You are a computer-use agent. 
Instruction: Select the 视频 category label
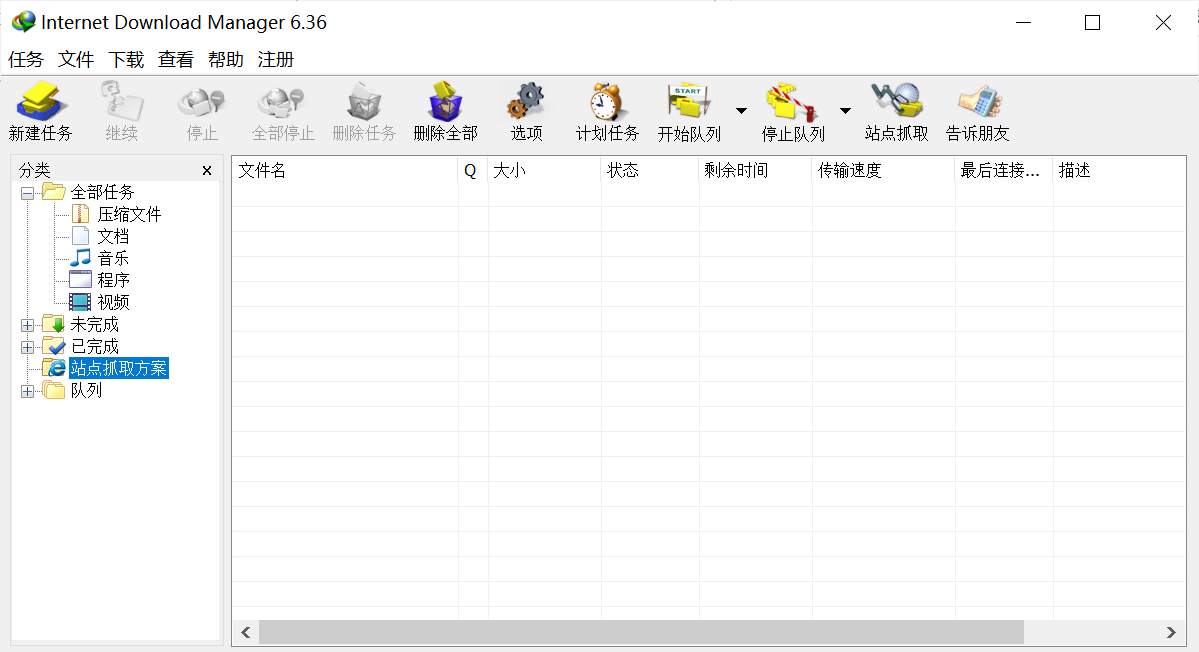click(113, 302)
